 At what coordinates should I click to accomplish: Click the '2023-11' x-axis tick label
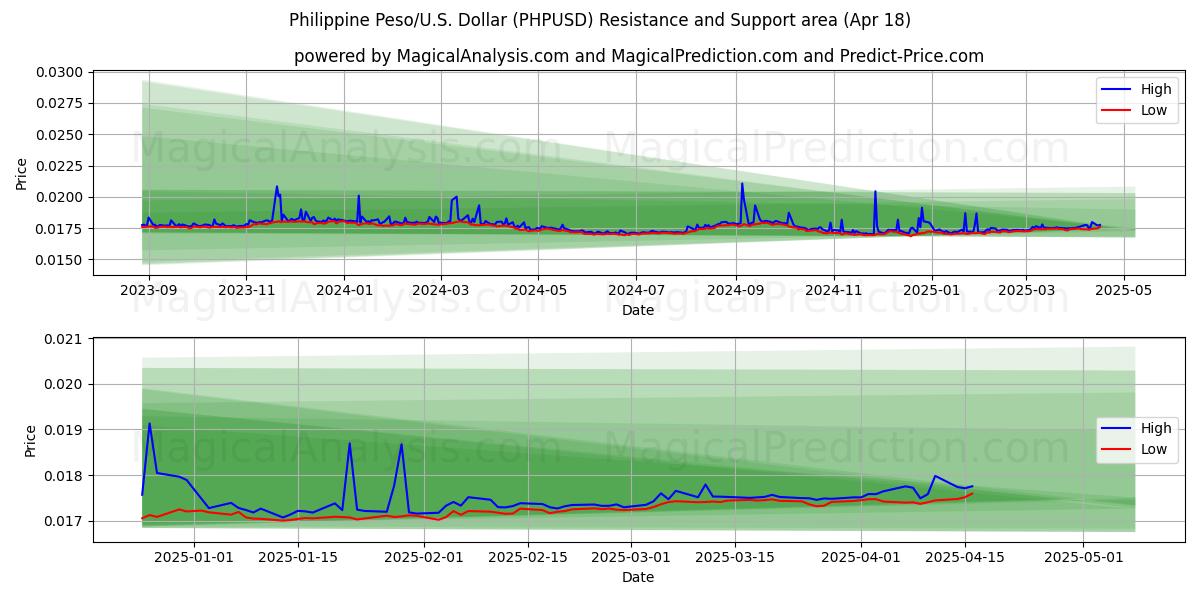(x=247, y=290)
